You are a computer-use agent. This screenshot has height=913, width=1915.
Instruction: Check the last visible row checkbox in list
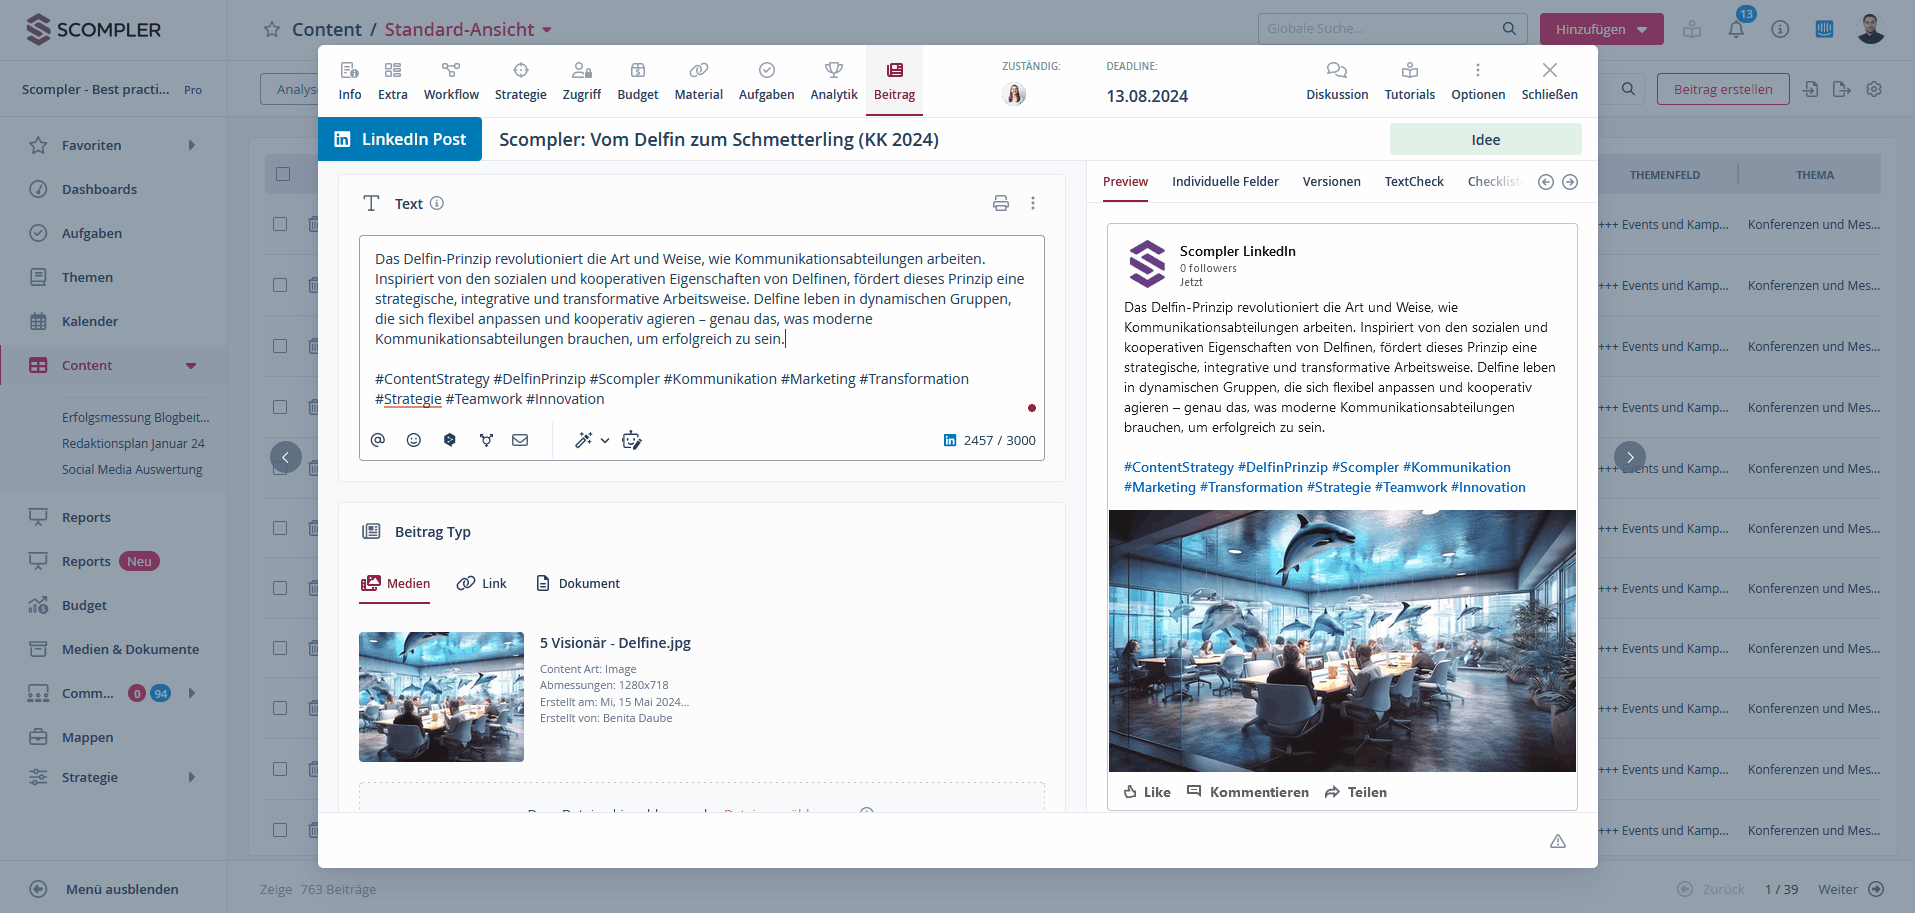tap(281, 830)
